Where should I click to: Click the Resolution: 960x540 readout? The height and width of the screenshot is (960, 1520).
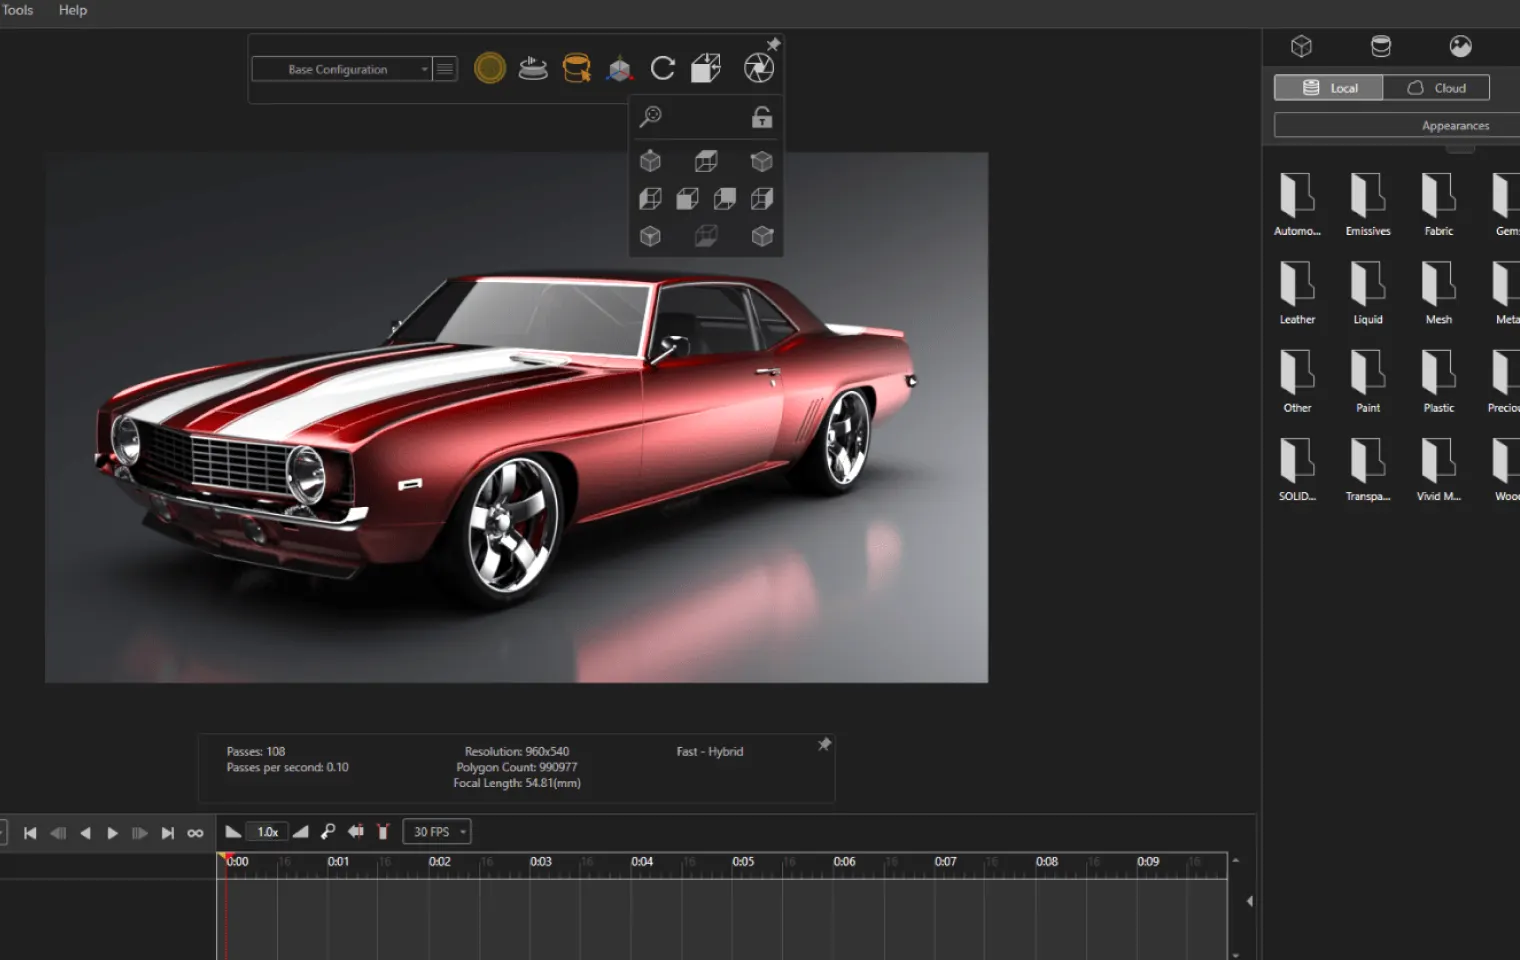point(517,751)
